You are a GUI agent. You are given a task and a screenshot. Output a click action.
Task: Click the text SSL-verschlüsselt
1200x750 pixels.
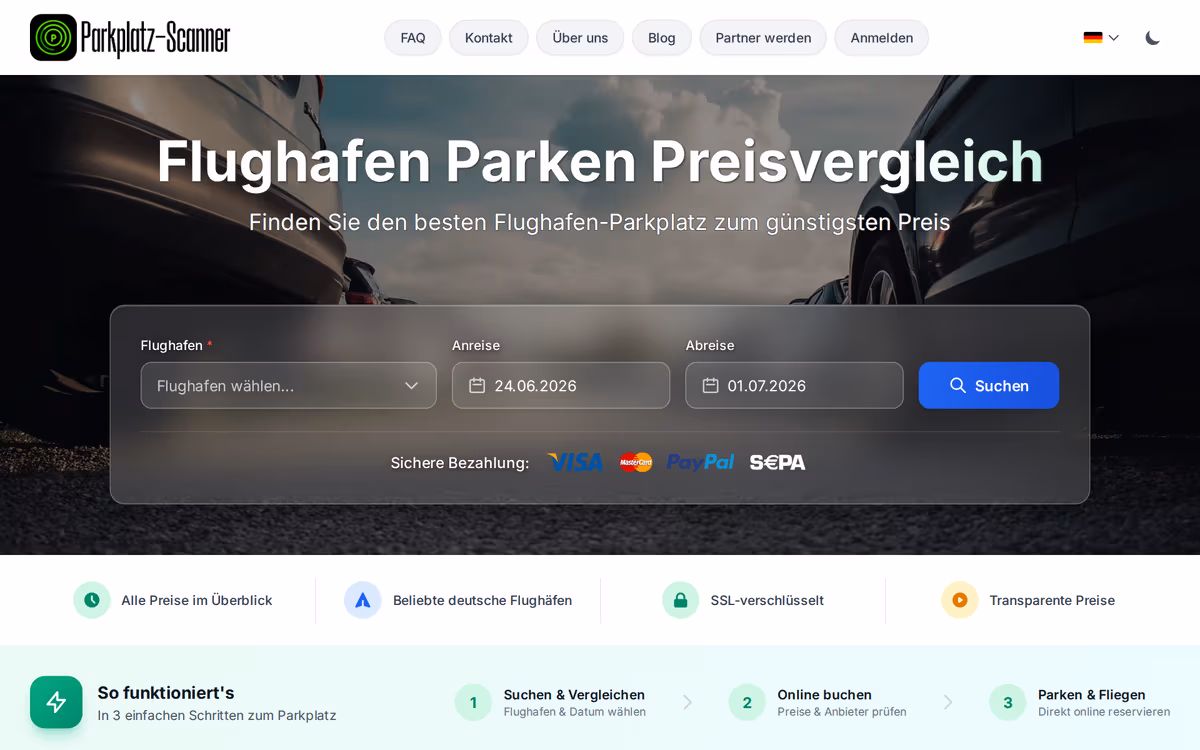(x=767, y=600)
